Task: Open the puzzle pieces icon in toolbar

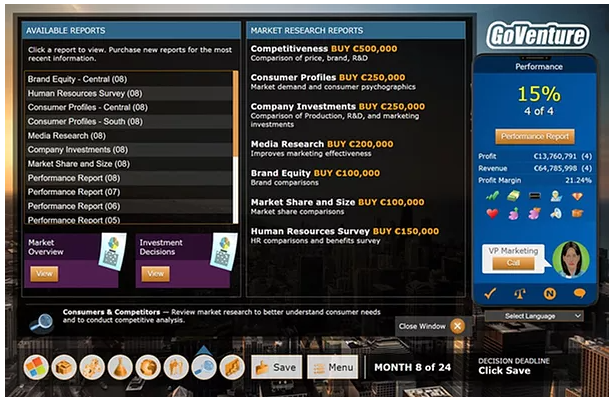Action: pyautogui.click(x=92, y=367)
